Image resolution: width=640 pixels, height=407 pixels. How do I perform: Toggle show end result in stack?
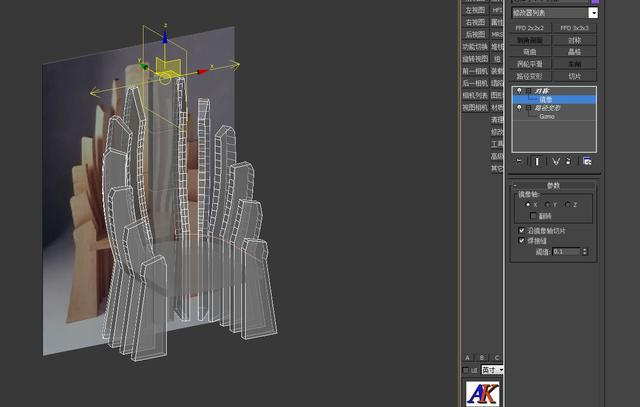(537, 161)
